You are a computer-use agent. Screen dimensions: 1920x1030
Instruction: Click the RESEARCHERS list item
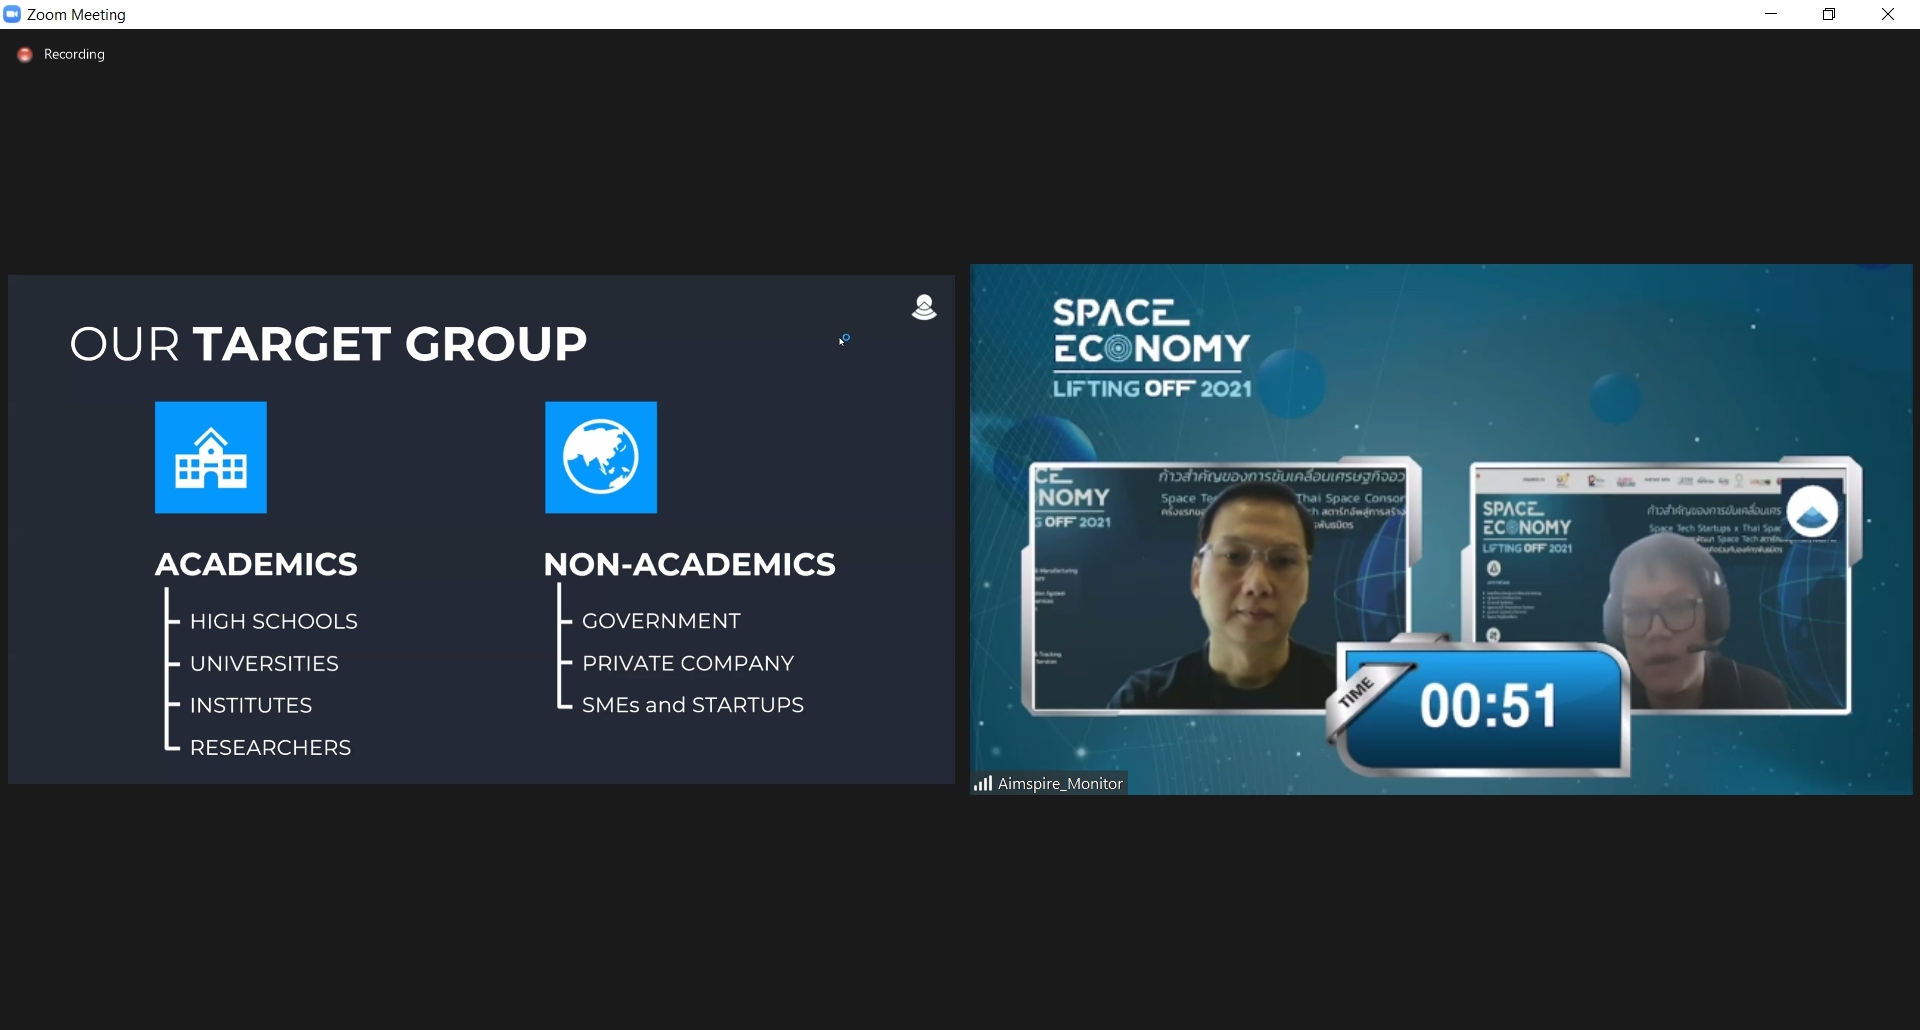pos(270,747)
